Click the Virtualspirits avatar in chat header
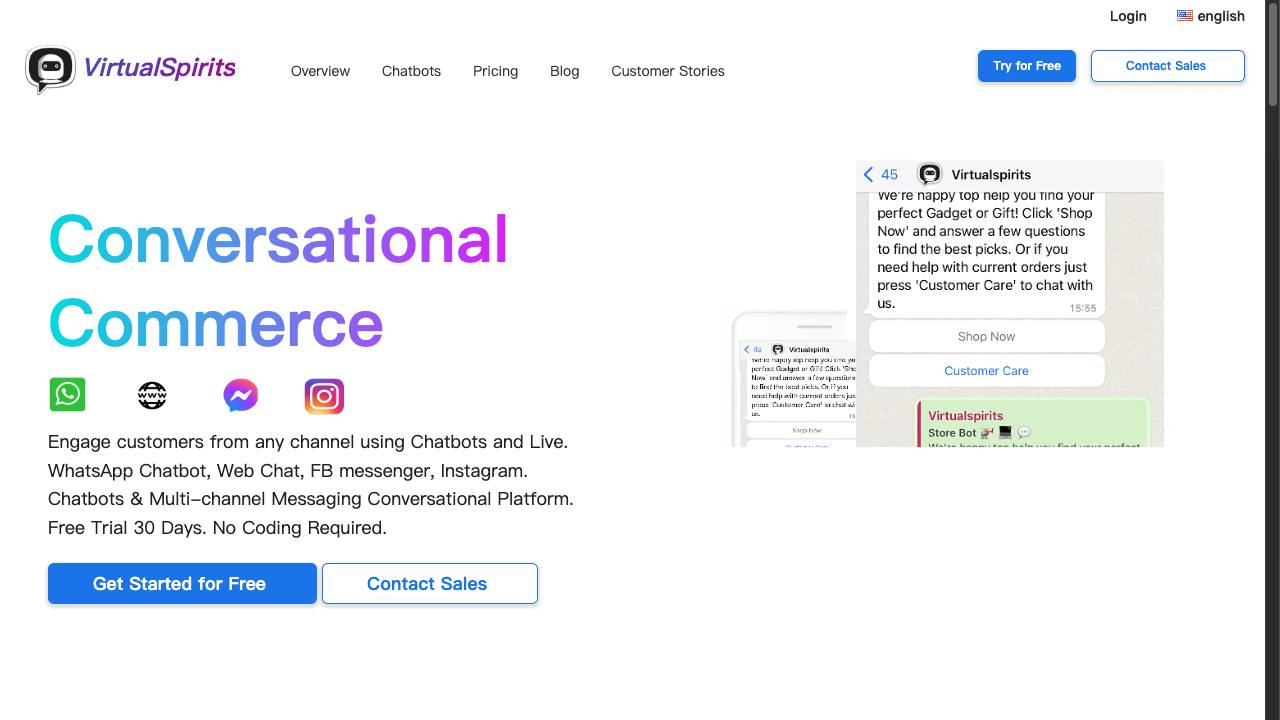The height and width of the screenshot is (720, 1280). 930,174
